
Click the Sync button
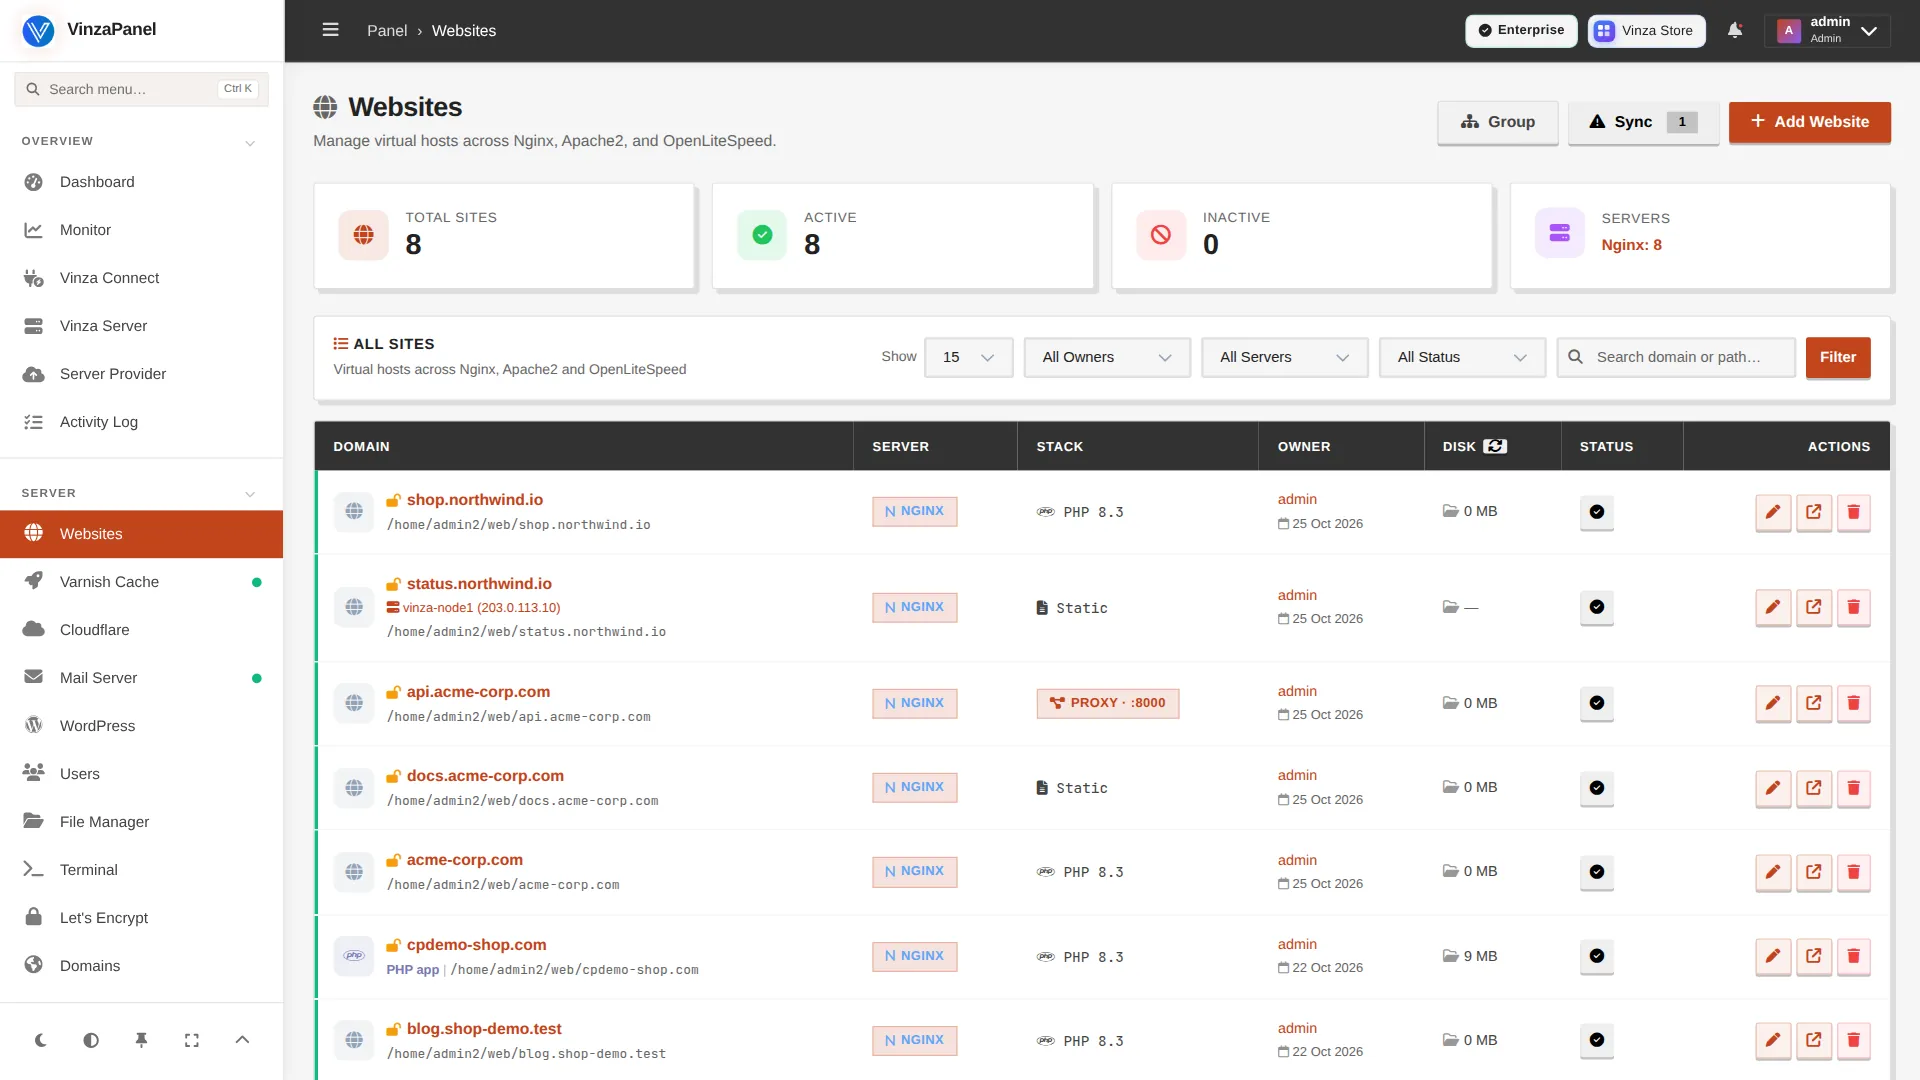[1643, 122]
